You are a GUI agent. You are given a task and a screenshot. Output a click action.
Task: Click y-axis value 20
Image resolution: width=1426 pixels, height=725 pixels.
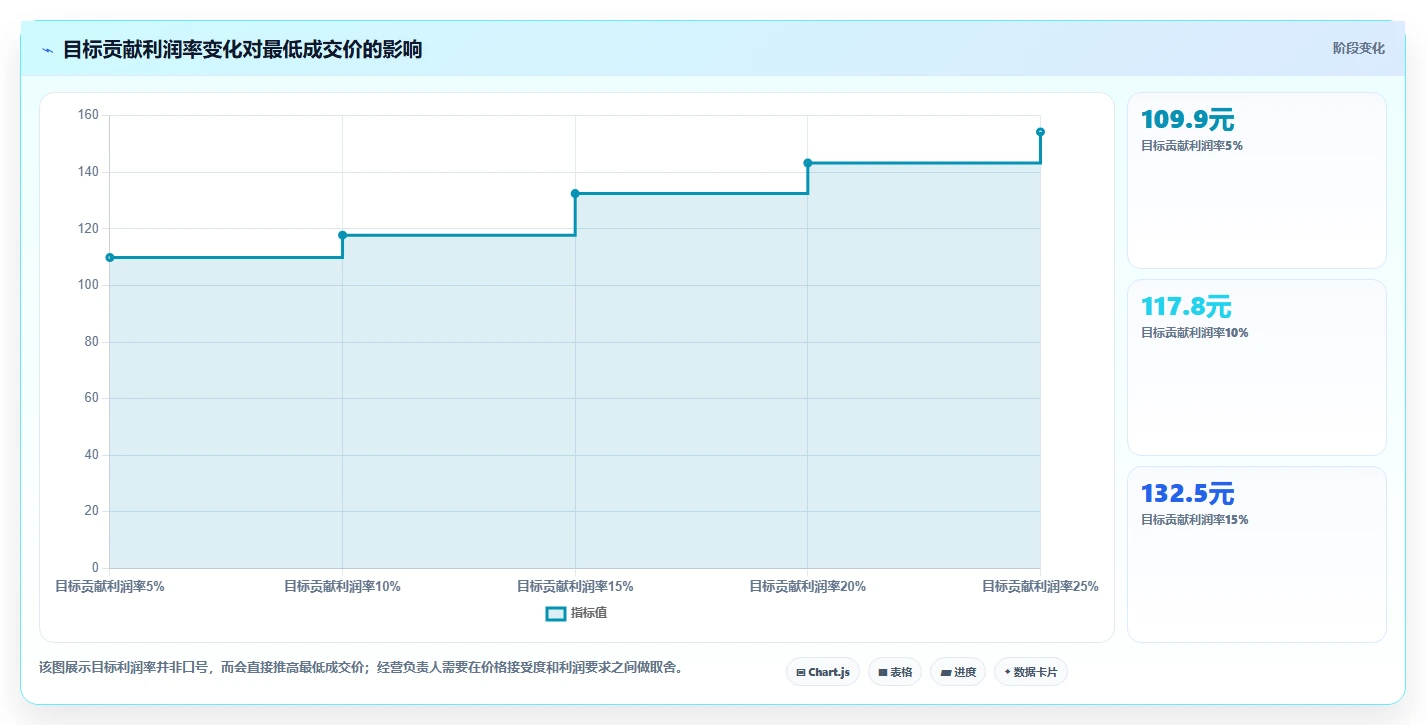(x=92, y=511)
